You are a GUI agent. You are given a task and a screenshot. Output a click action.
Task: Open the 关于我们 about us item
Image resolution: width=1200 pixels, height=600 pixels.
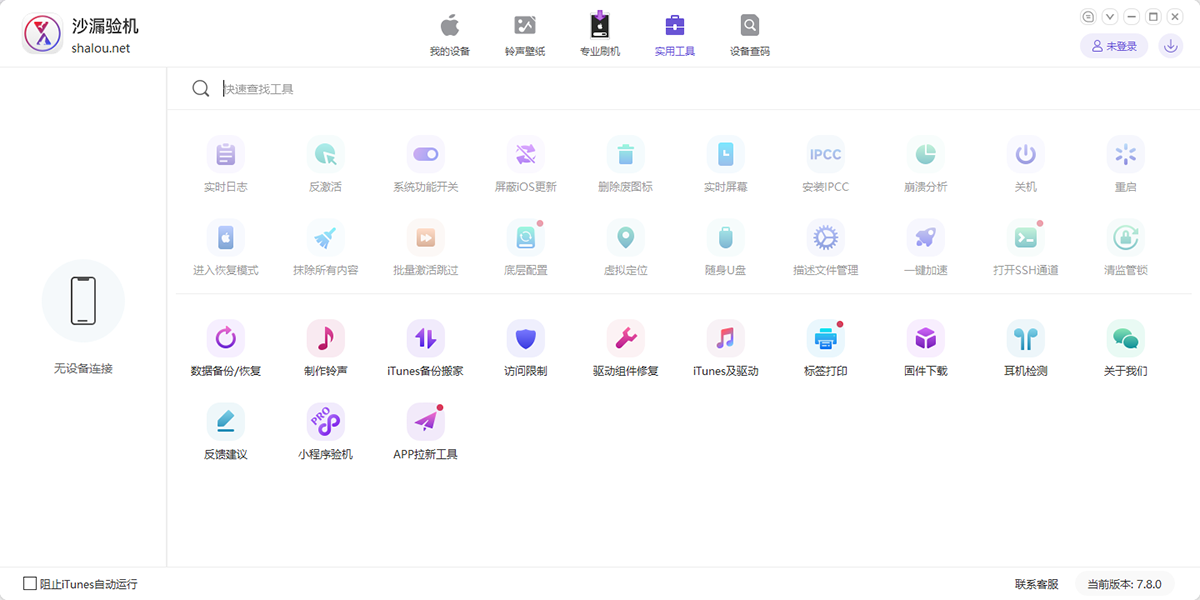pos(1126,349)
